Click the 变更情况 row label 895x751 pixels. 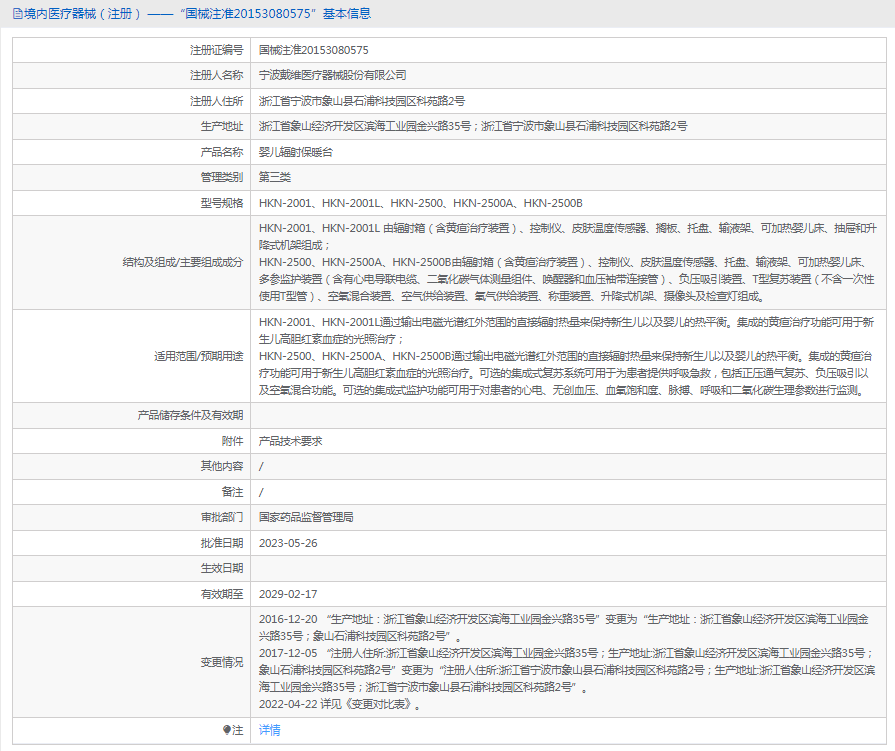pos(221,662)
